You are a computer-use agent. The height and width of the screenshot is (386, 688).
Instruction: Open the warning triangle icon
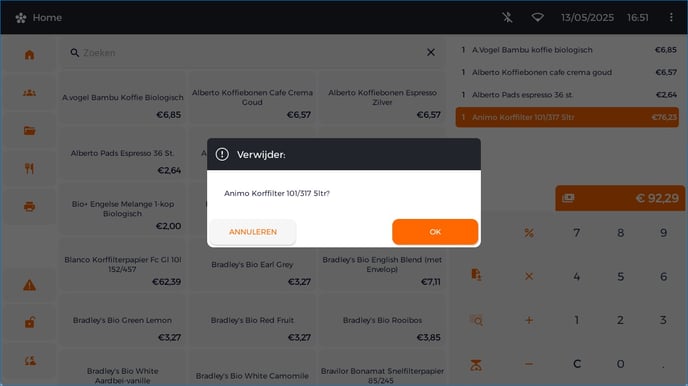[29, 285]
